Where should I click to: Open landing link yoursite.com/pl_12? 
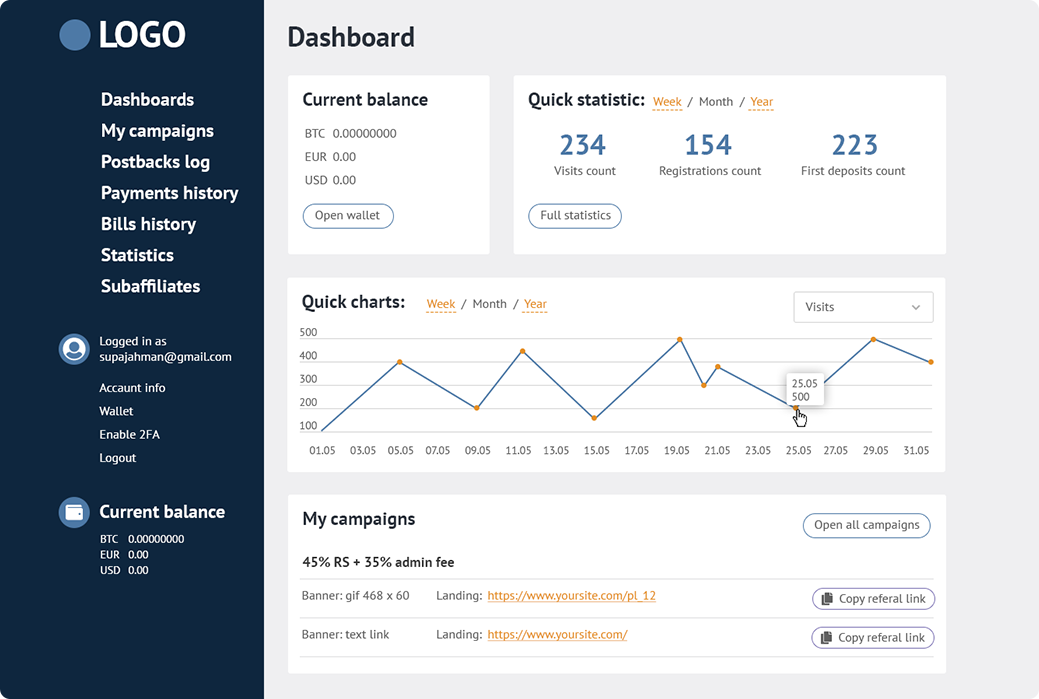[x=571, y=596]
